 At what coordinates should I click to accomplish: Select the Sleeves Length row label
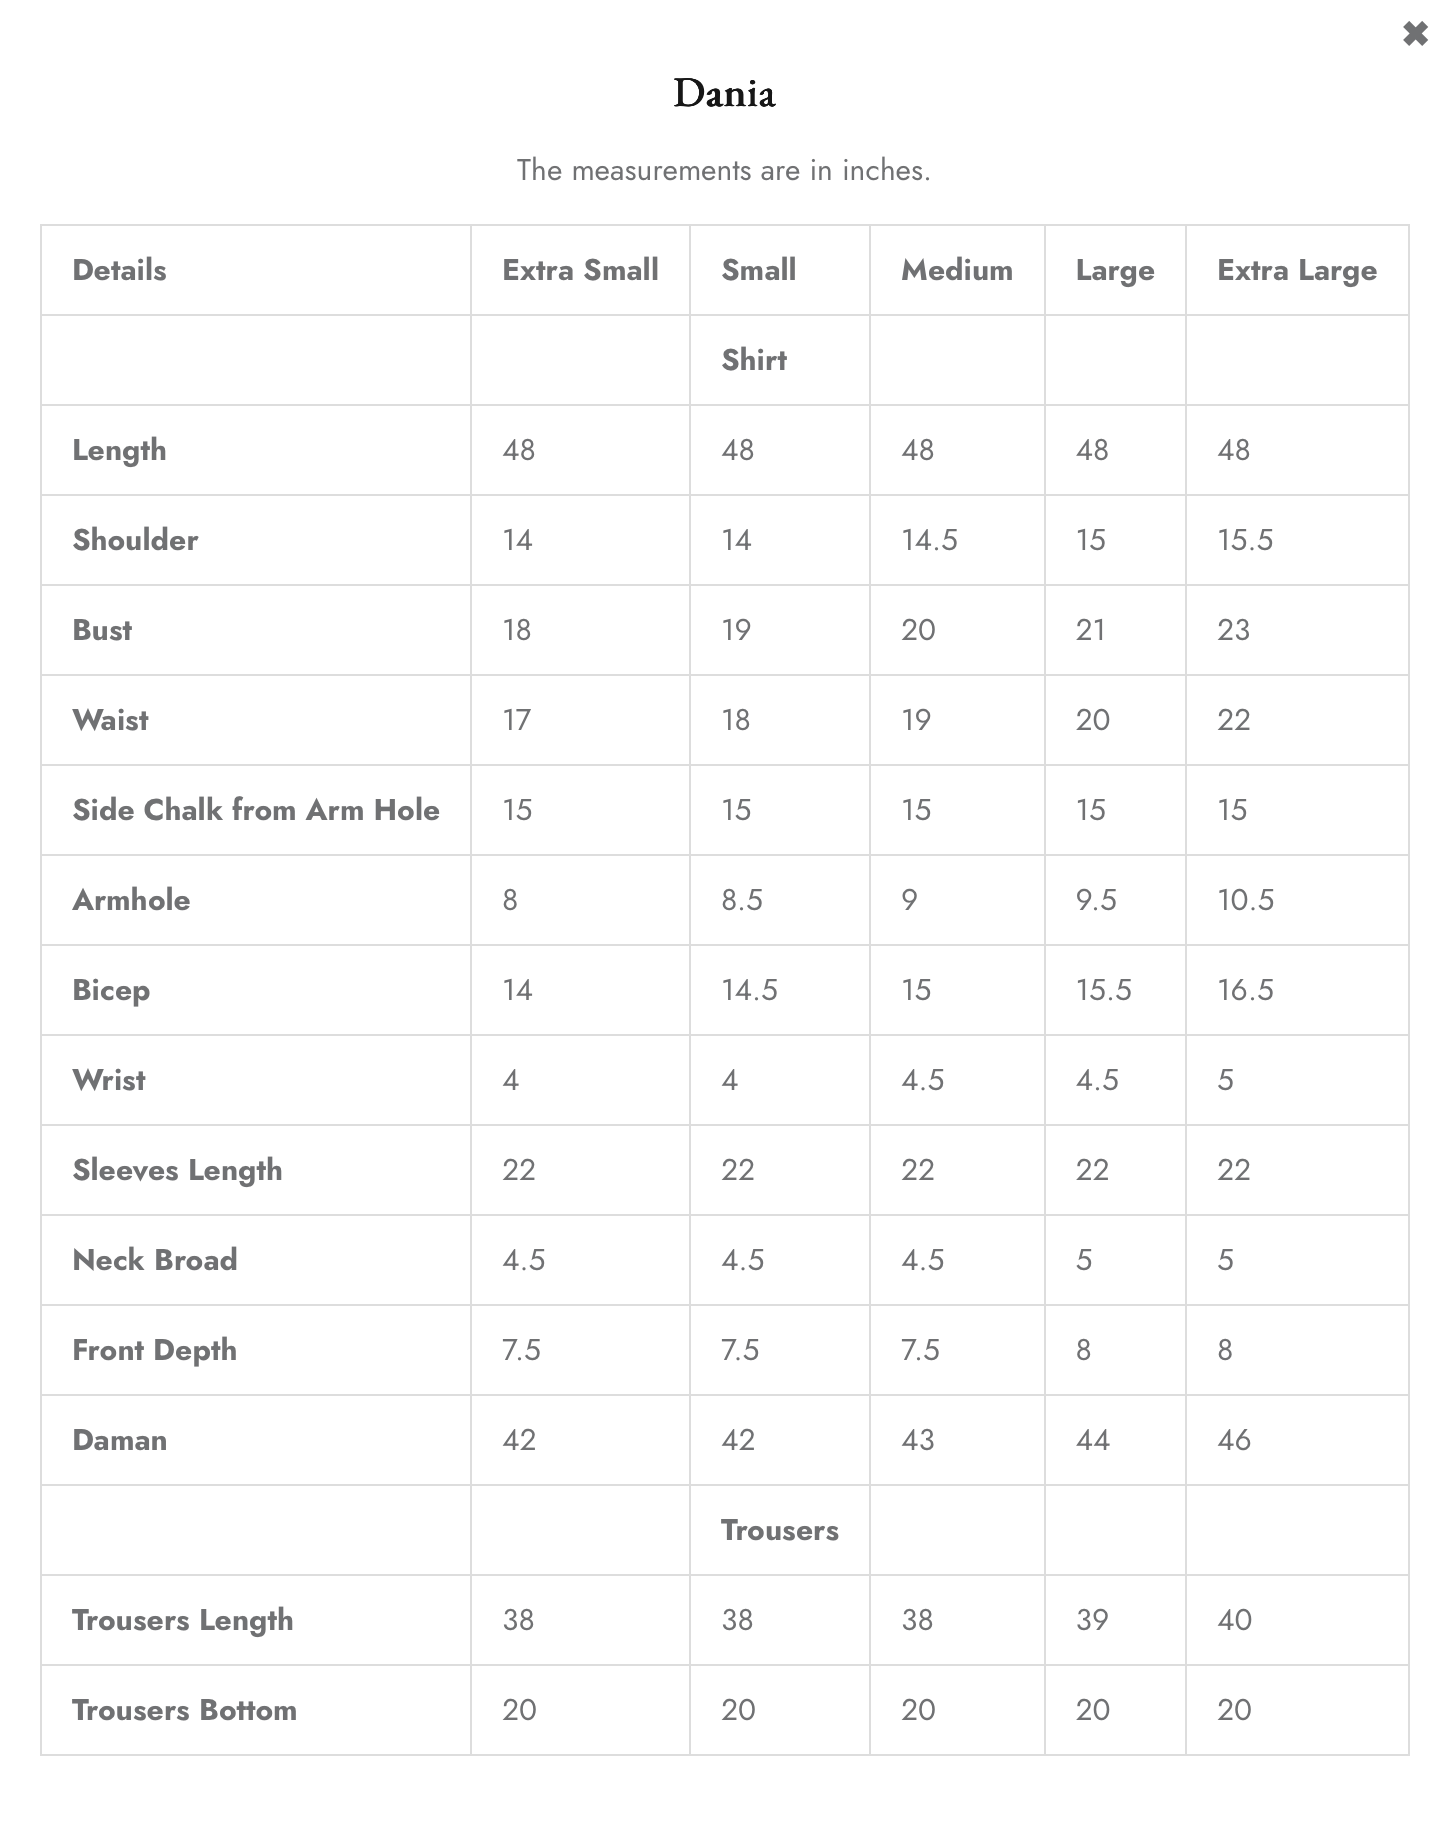177,1171
